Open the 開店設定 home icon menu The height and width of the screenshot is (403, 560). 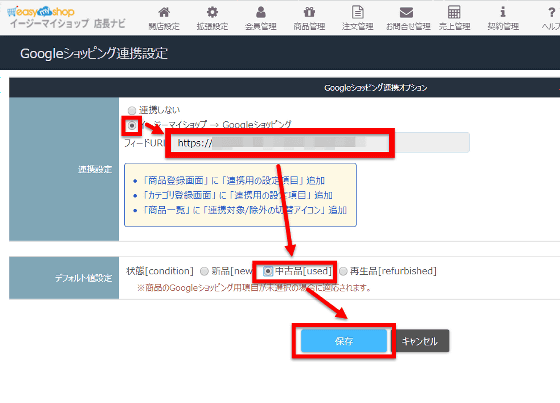[164, 18]
